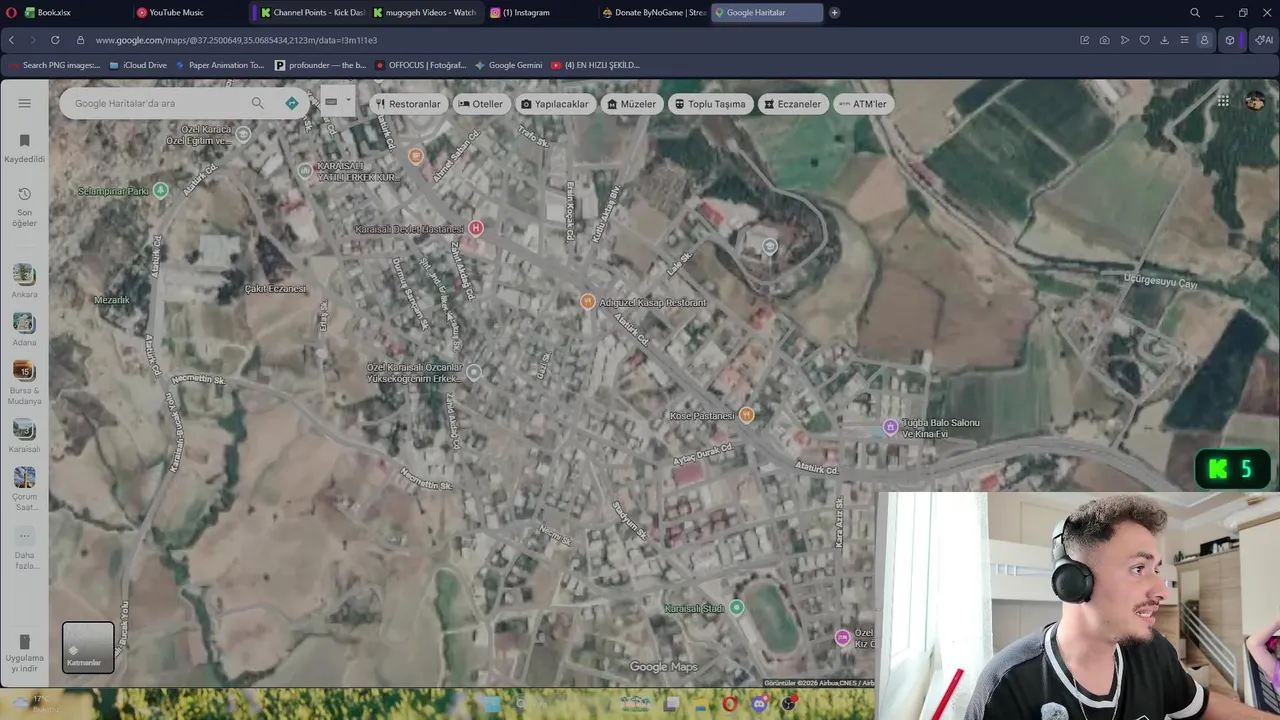The width and height of the screenshot is (1280, 720).
Task: Take snapshot with camera icon in address bar
Action: [1104, 40]
